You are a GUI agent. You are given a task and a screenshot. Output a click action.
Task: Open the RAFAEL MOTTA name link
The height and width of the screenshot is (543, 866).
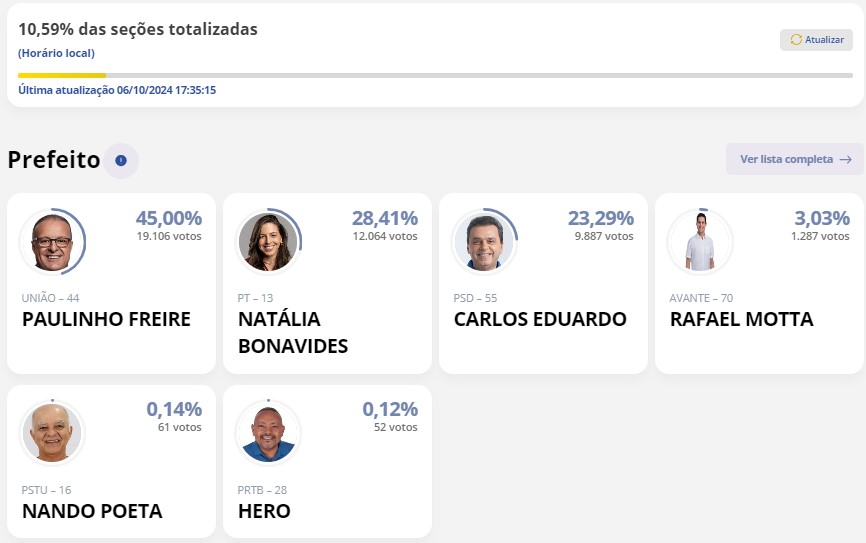tap(741, 320)
